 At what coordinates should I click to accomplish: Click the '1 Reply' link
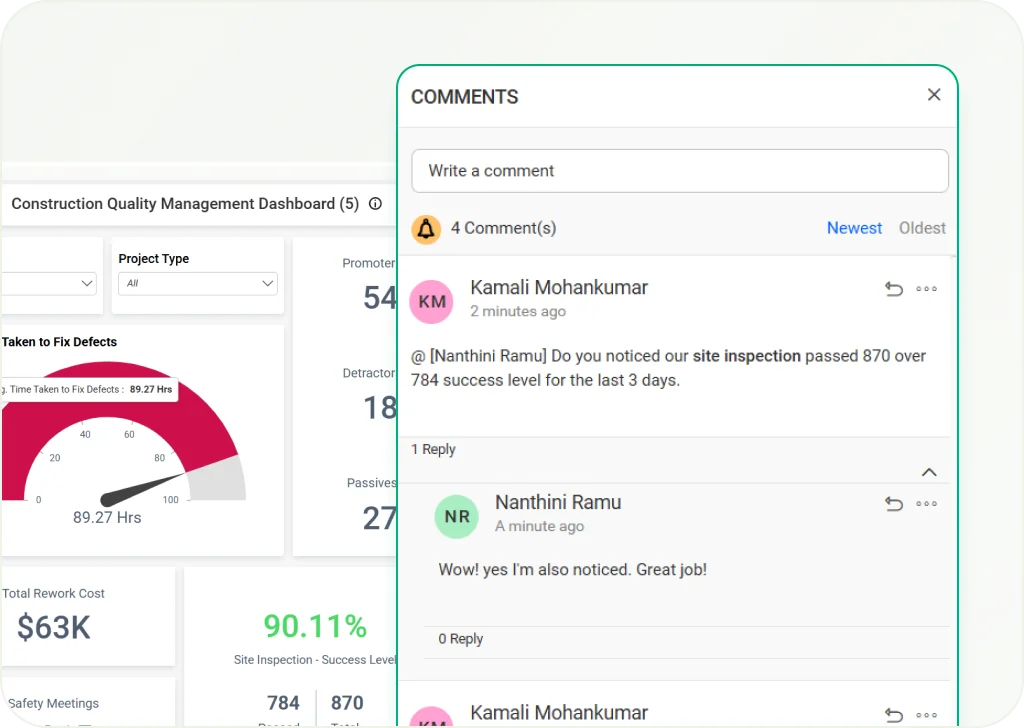tap(433, 449)
